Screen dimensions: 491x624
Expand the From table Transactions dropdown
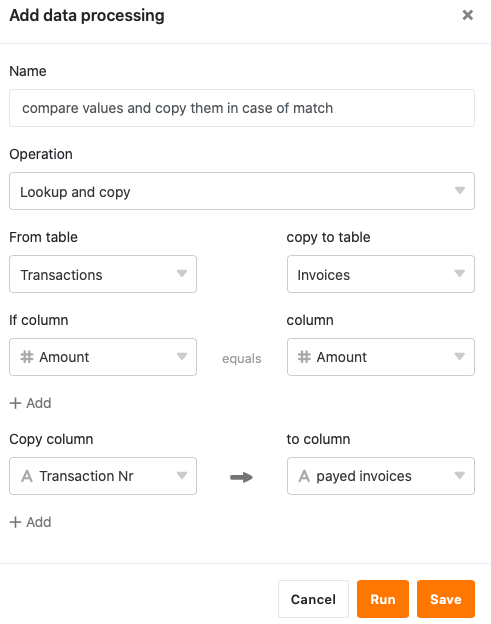pos(103,274)
